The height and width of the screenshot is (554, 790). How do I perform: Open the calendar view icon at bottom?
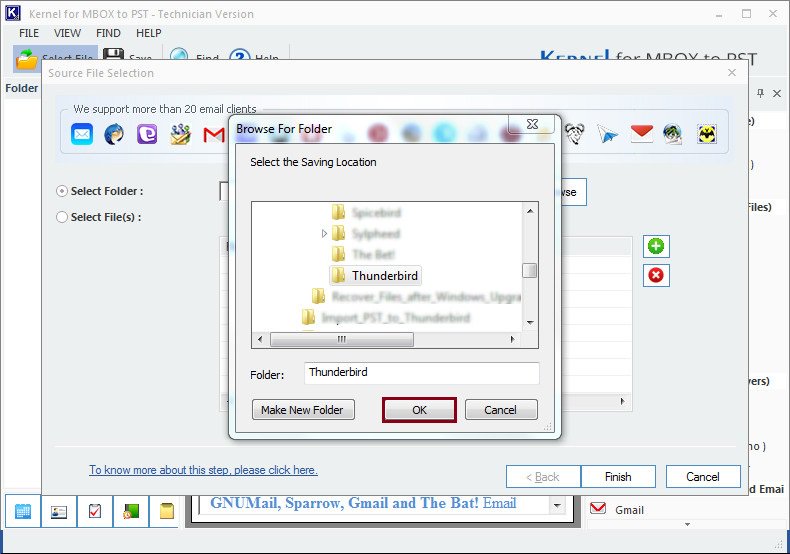click(23, 511)
